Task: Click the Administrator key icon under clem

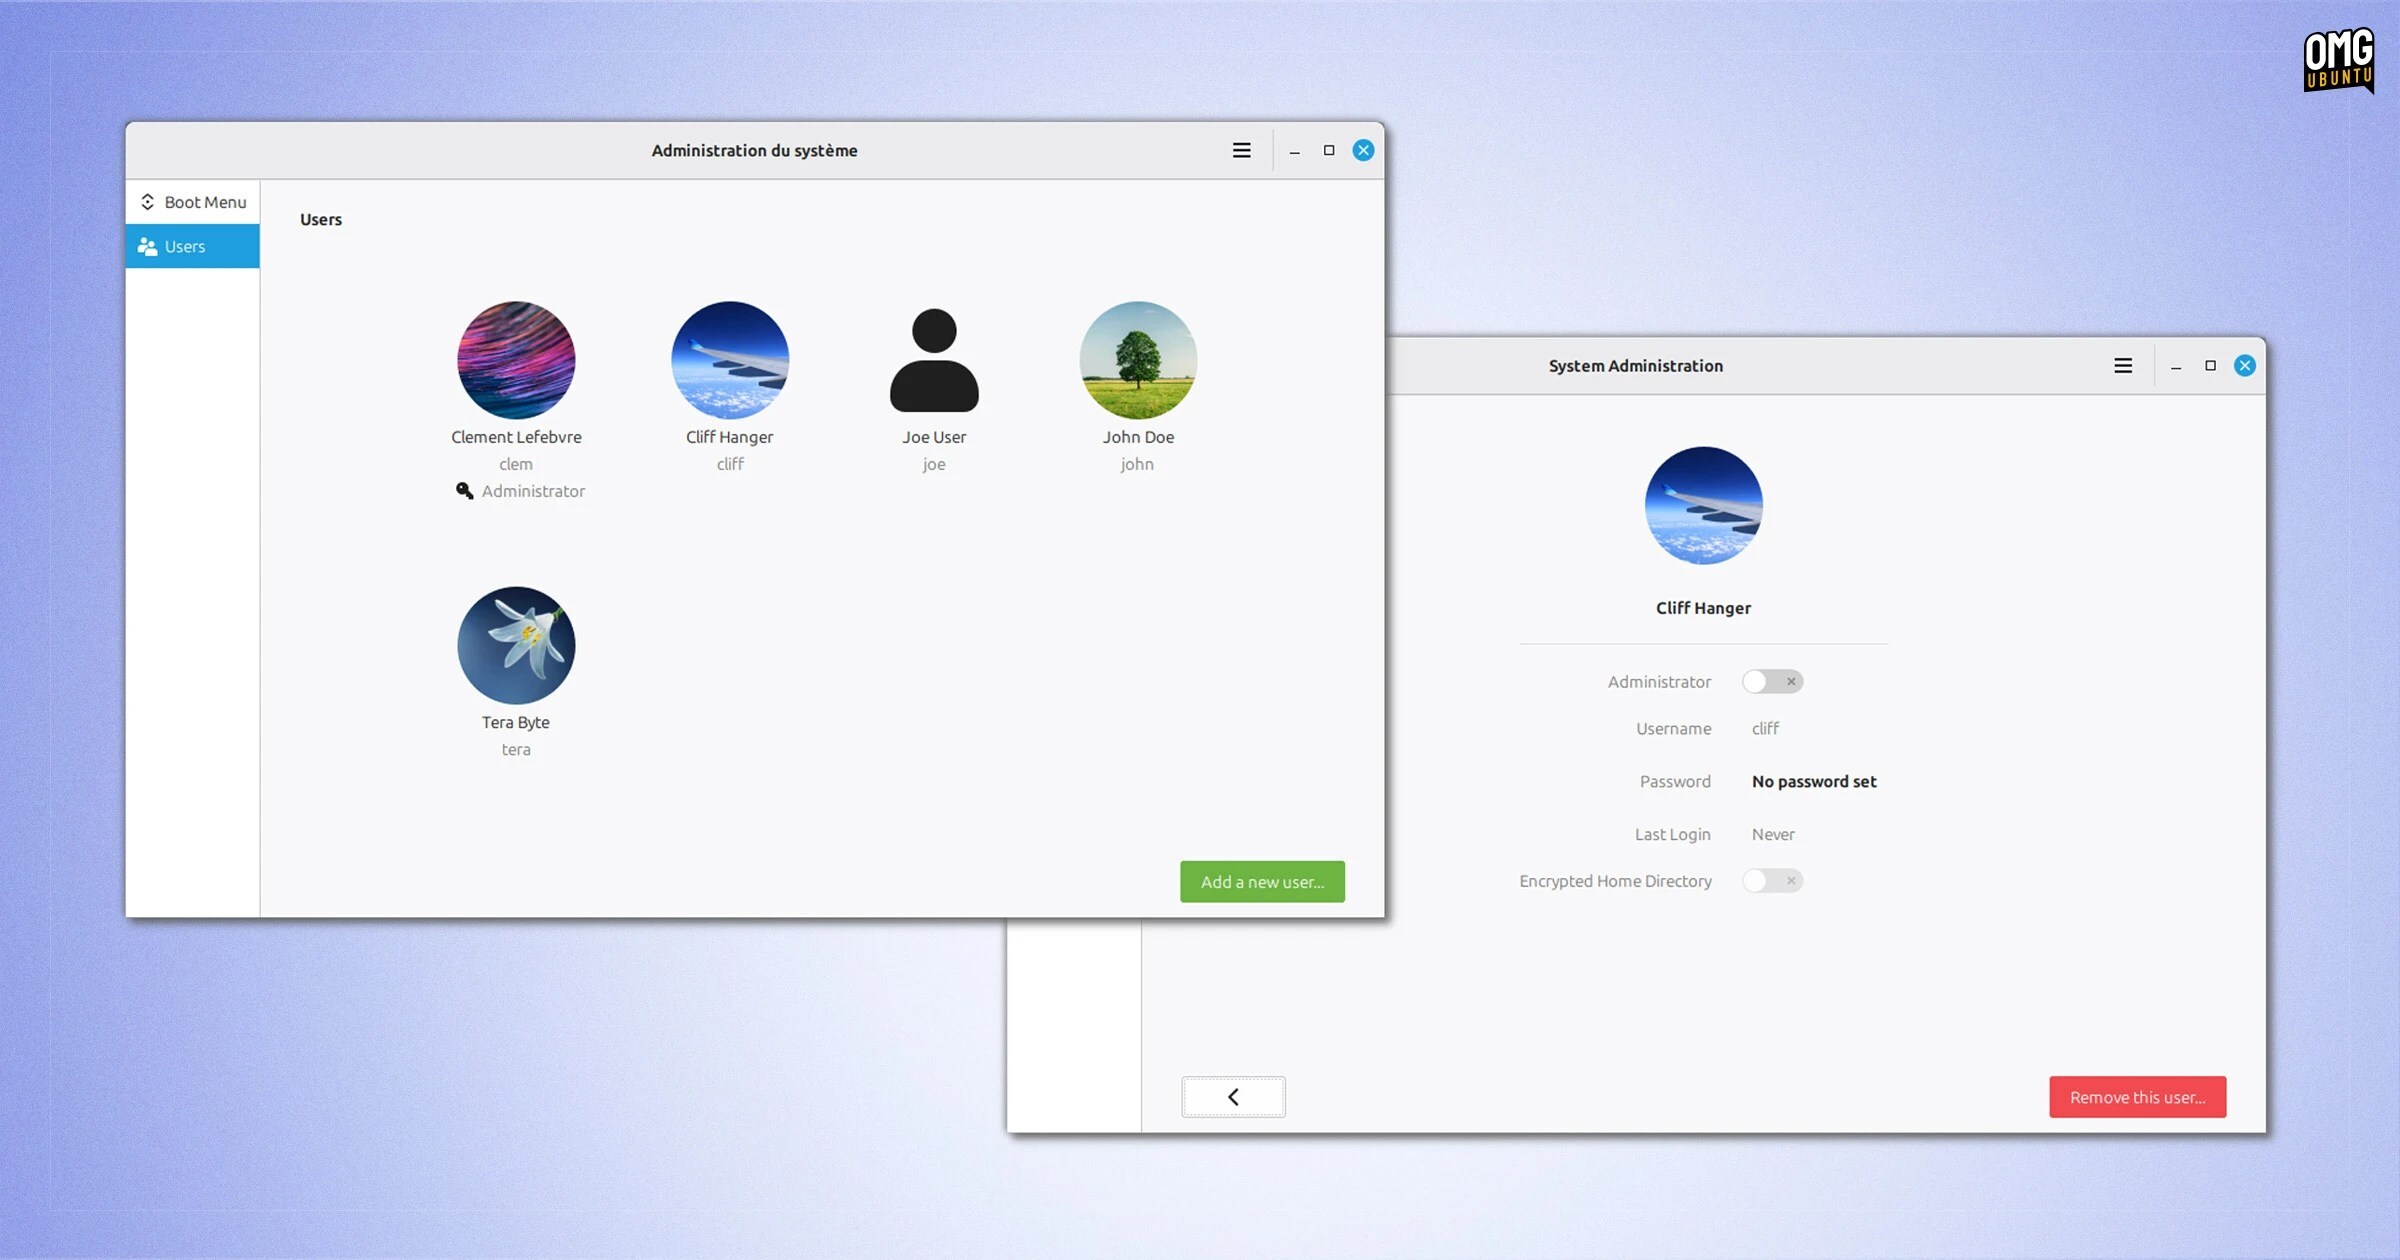Action: (465, 491)
